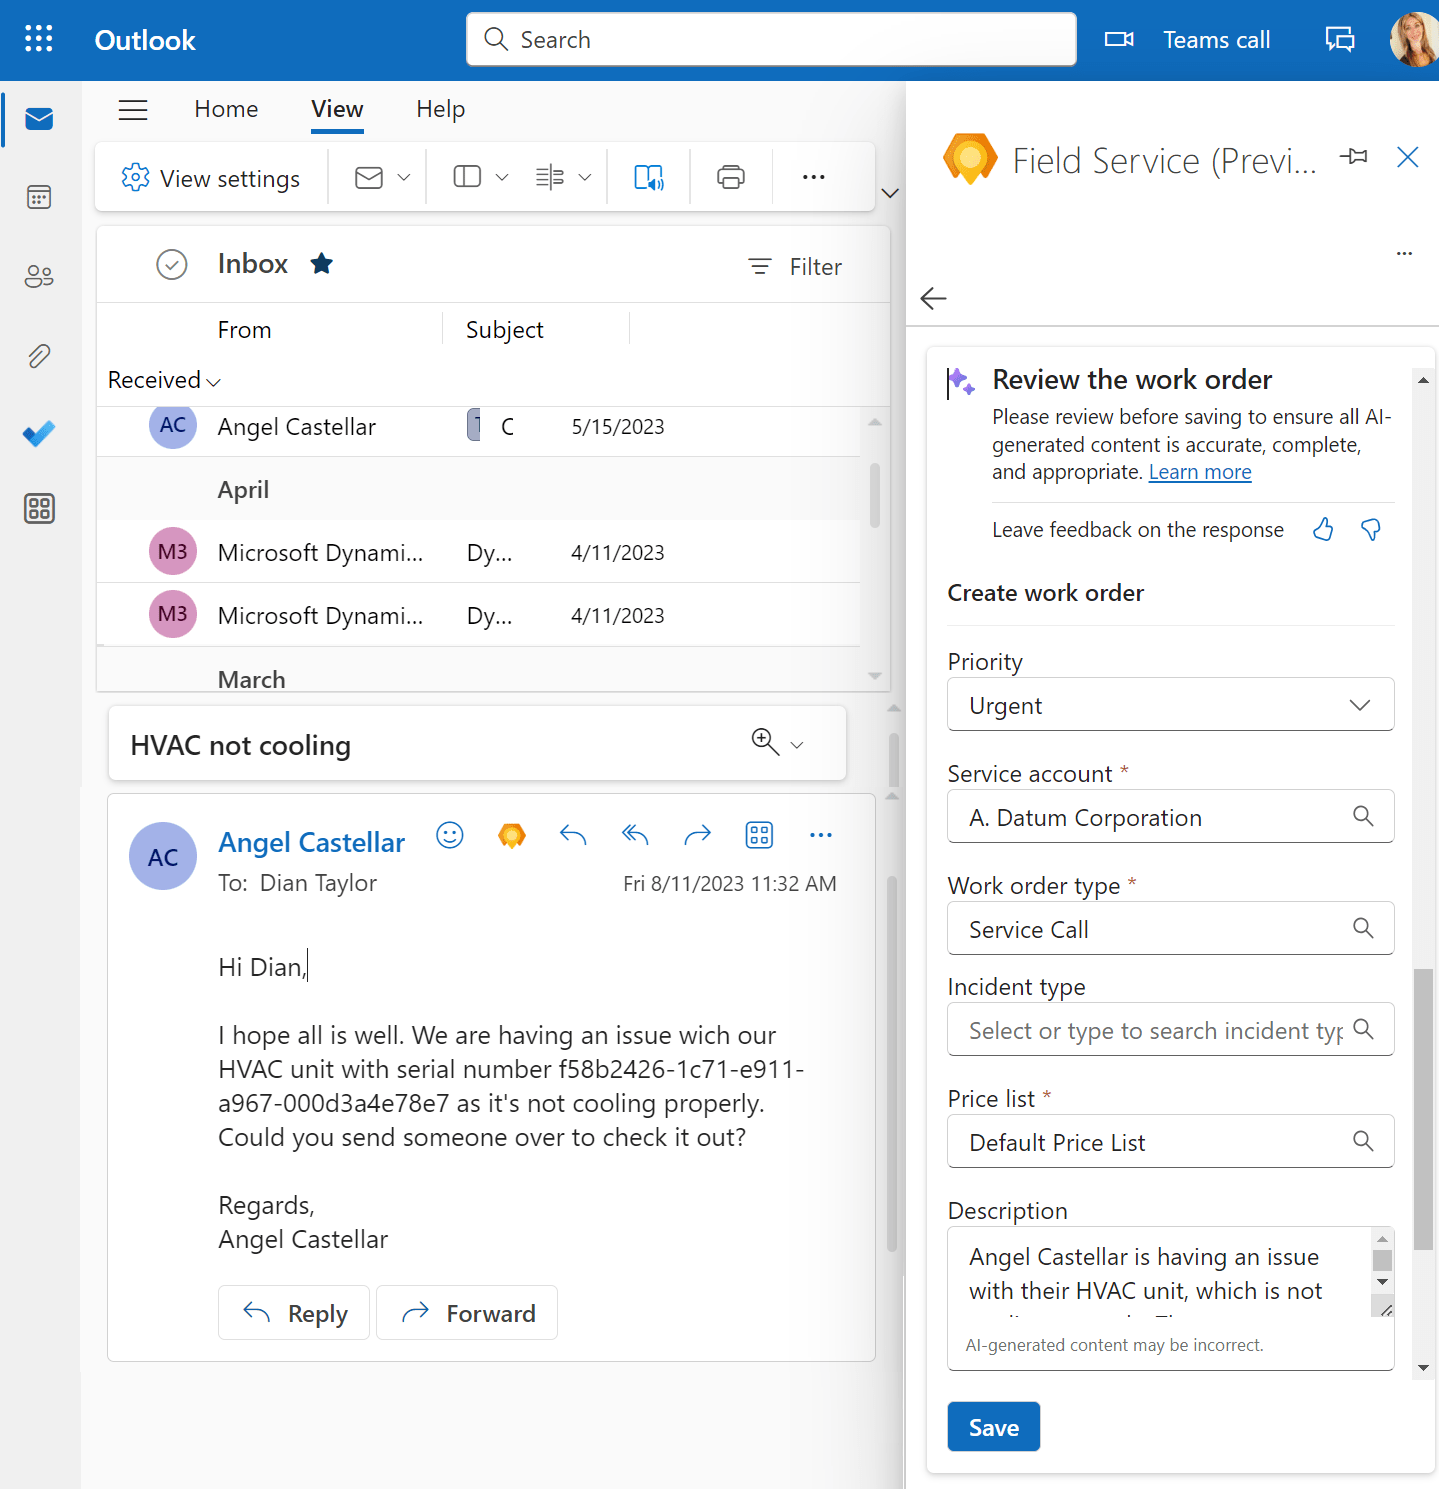The height and width of the screenshot is (1489, 1439).
Task: Open the Learn more link
Action: [x=1199, y=471]
